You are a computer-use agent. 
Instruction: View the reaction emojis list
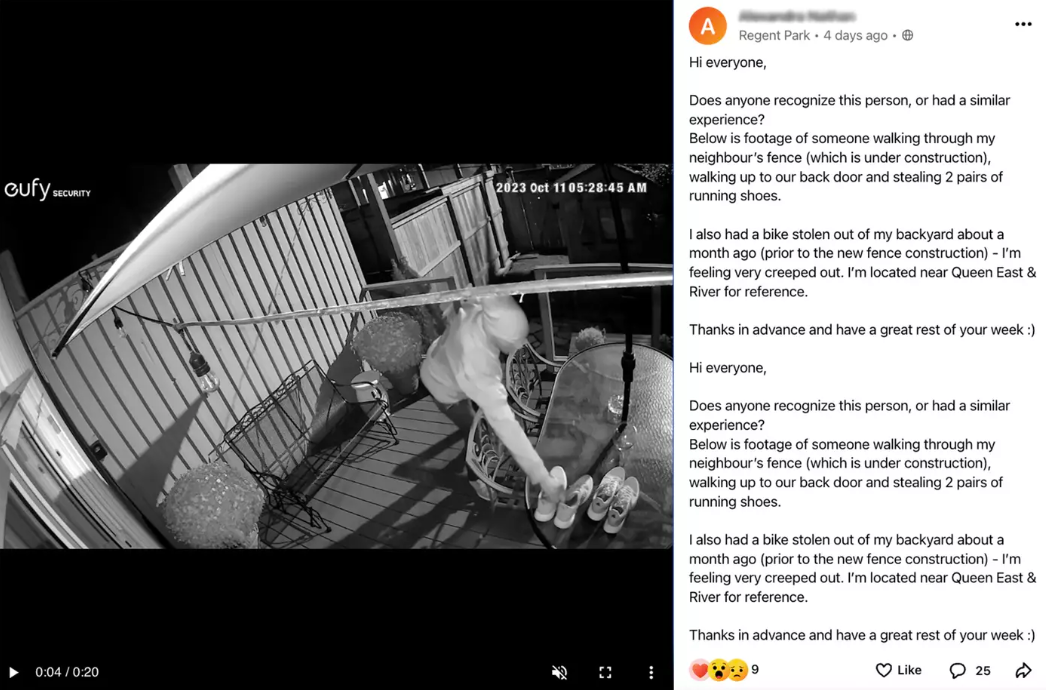click(x=718, y=669)
